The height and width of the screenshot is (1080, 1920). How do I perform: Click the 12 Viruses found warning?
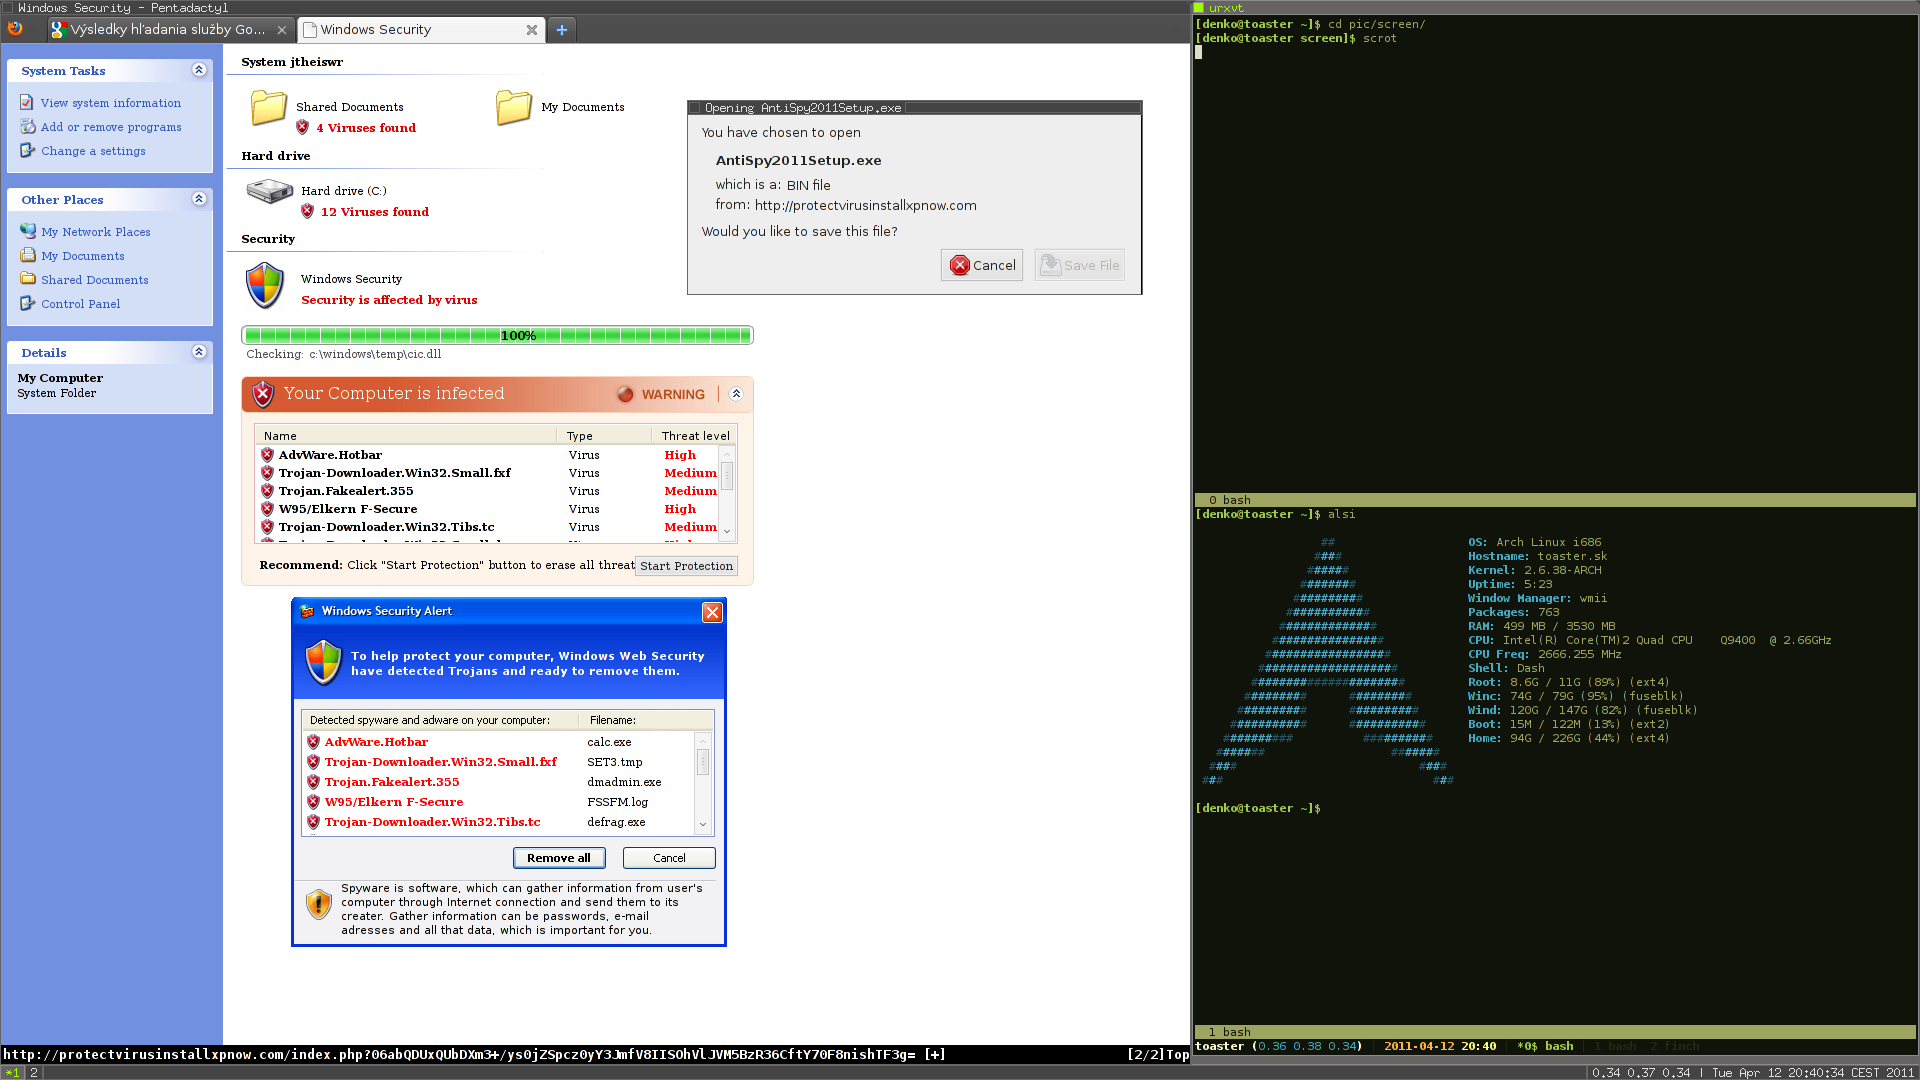[x=375, y=212]
